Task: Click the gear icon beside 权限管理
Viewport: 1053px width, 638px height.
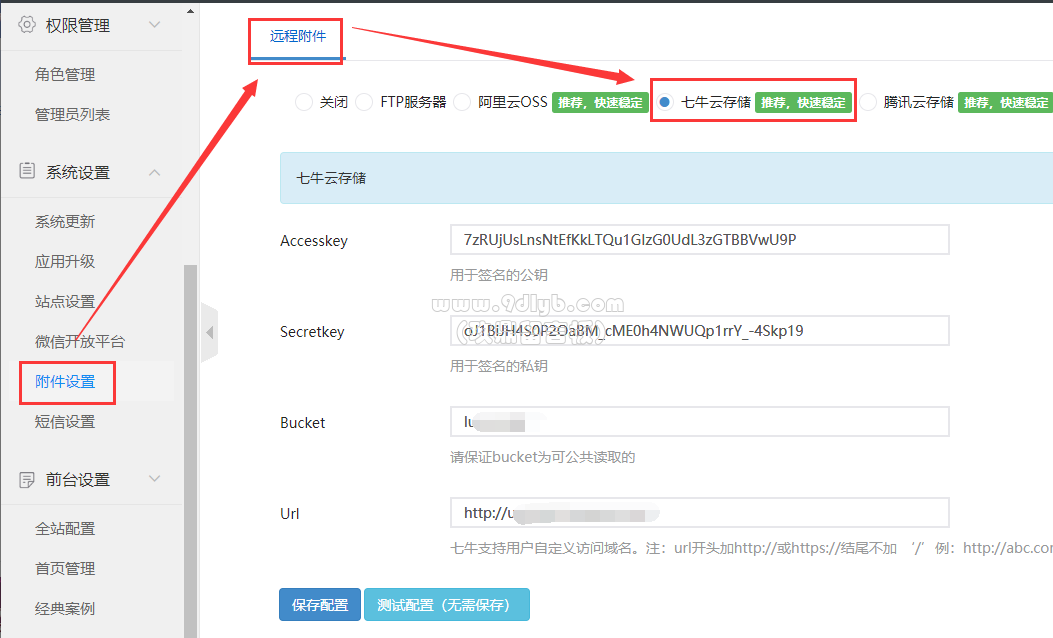Action: tap(27, 25)
